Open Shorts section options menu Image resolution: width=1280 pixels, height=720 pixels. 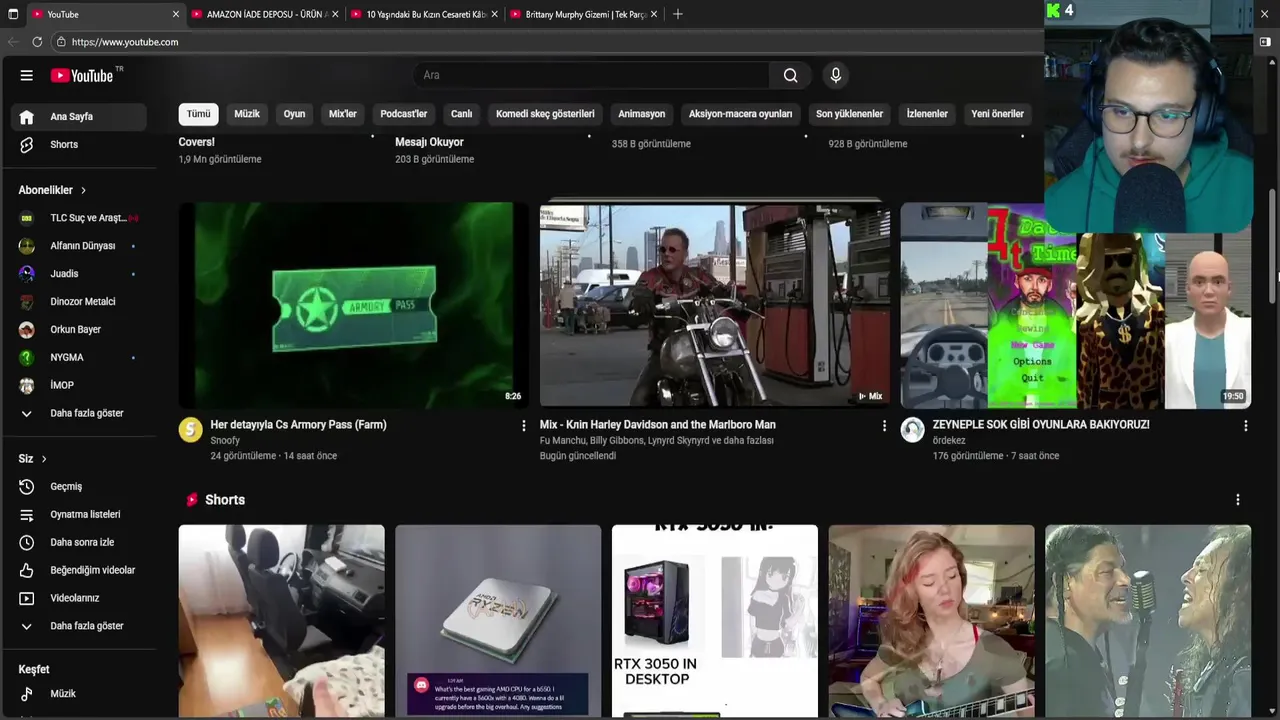(x=1238, y=500)
